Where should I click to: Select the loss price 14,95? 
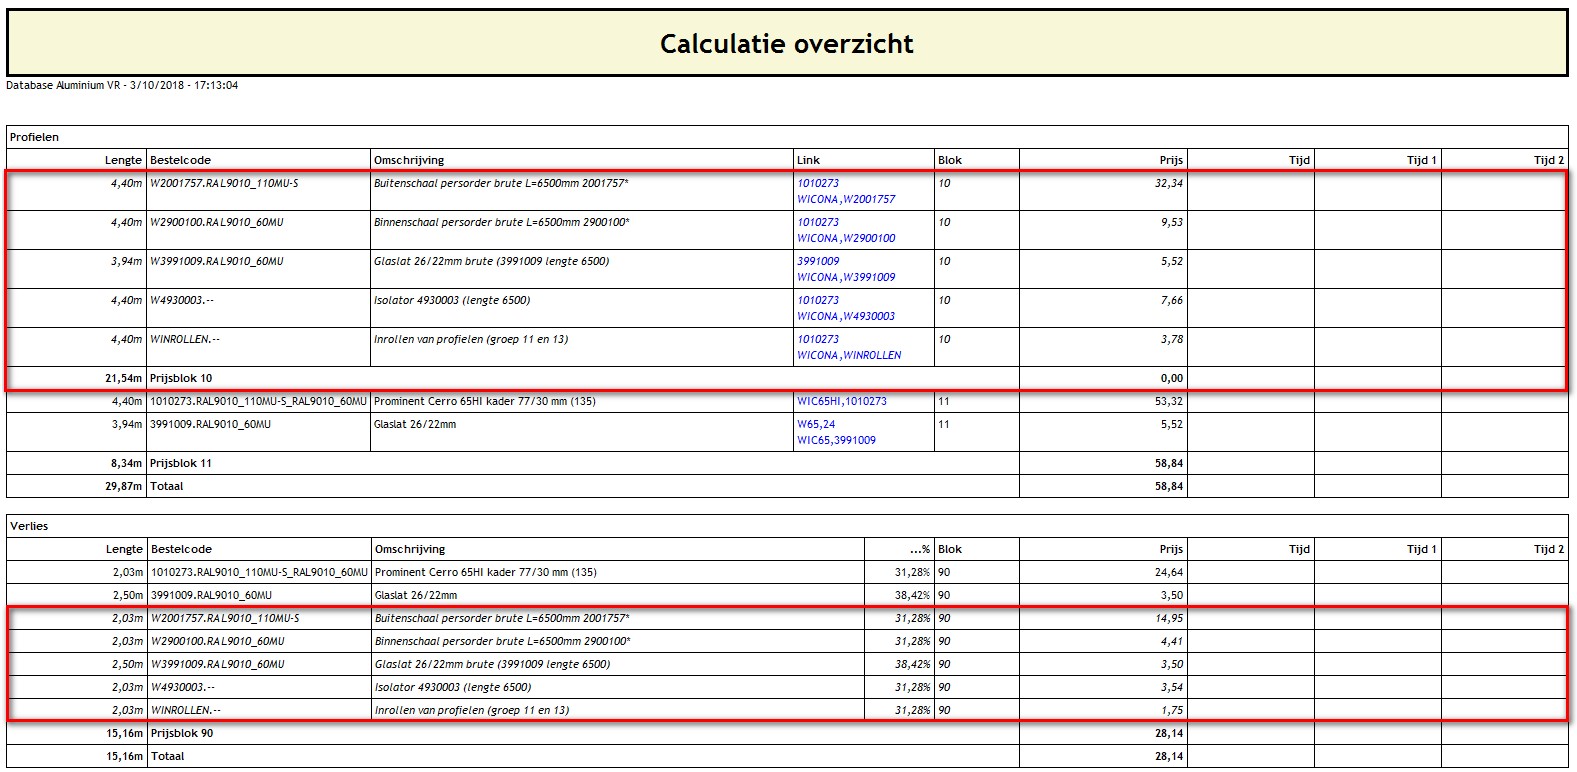(x=1168, y=618)
